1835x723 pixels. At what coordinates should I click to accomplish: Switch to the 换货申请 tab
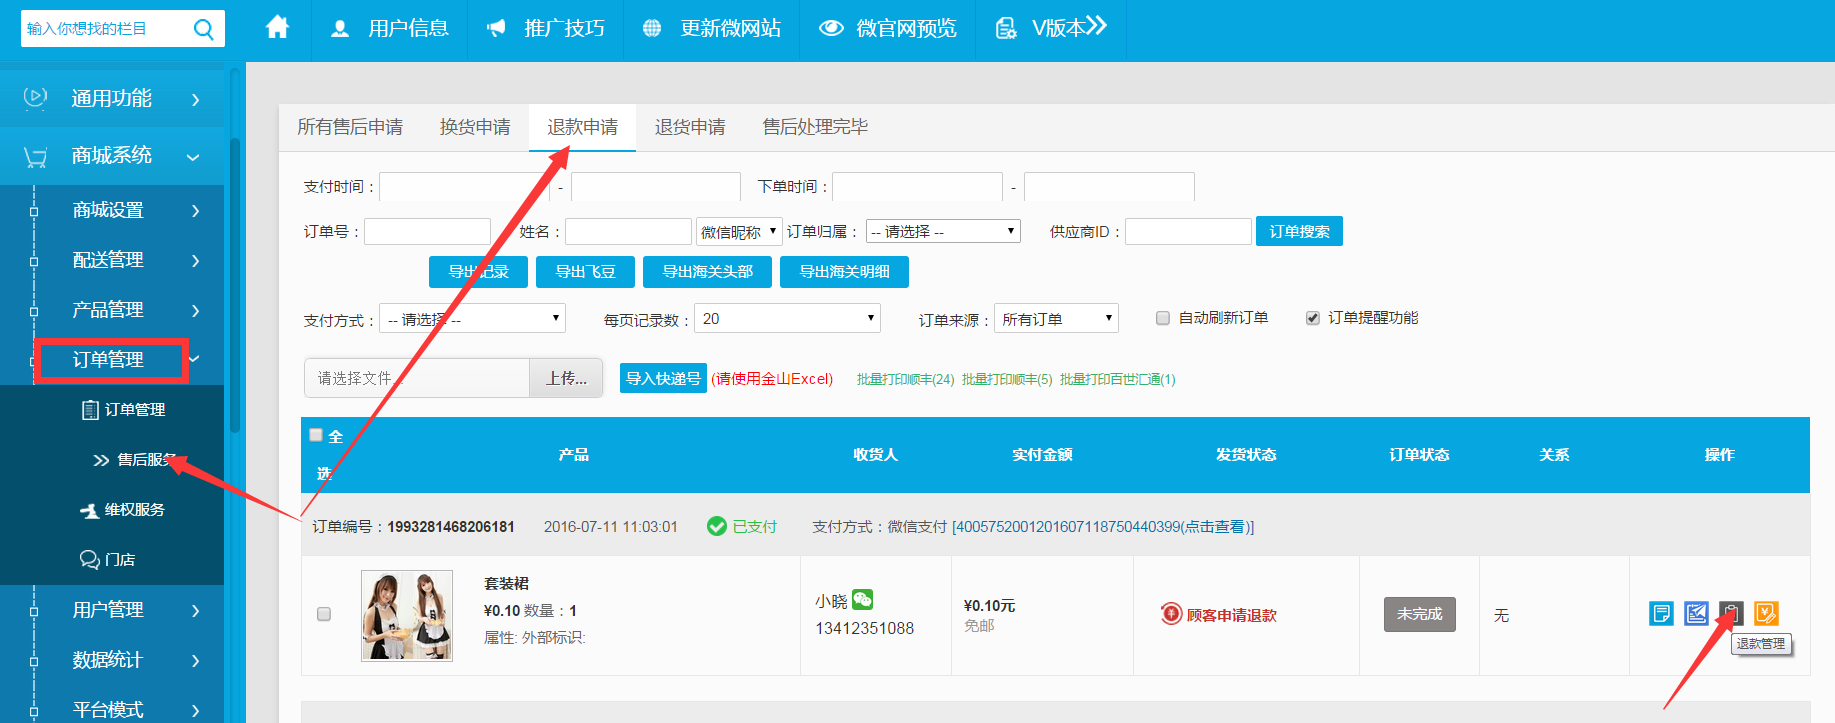tap(475, 127)
